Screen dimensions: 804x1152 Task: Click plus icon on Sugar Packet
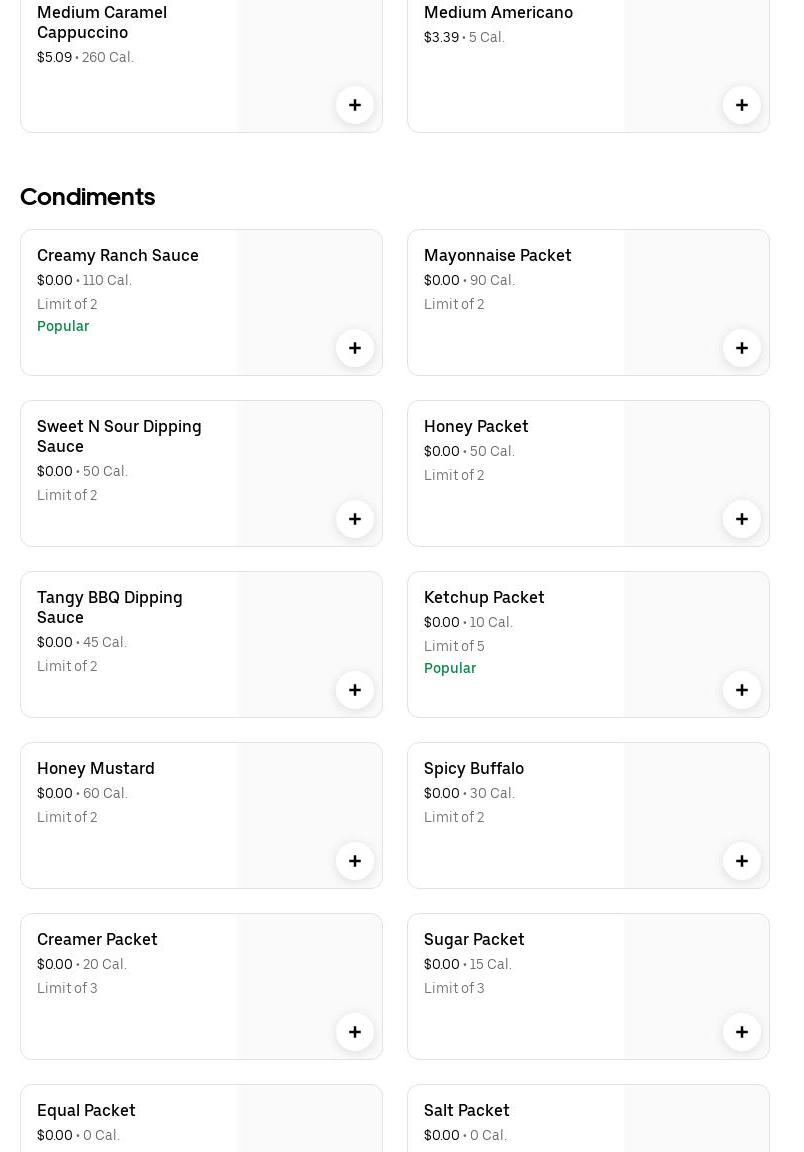(x=742, y=1032)
